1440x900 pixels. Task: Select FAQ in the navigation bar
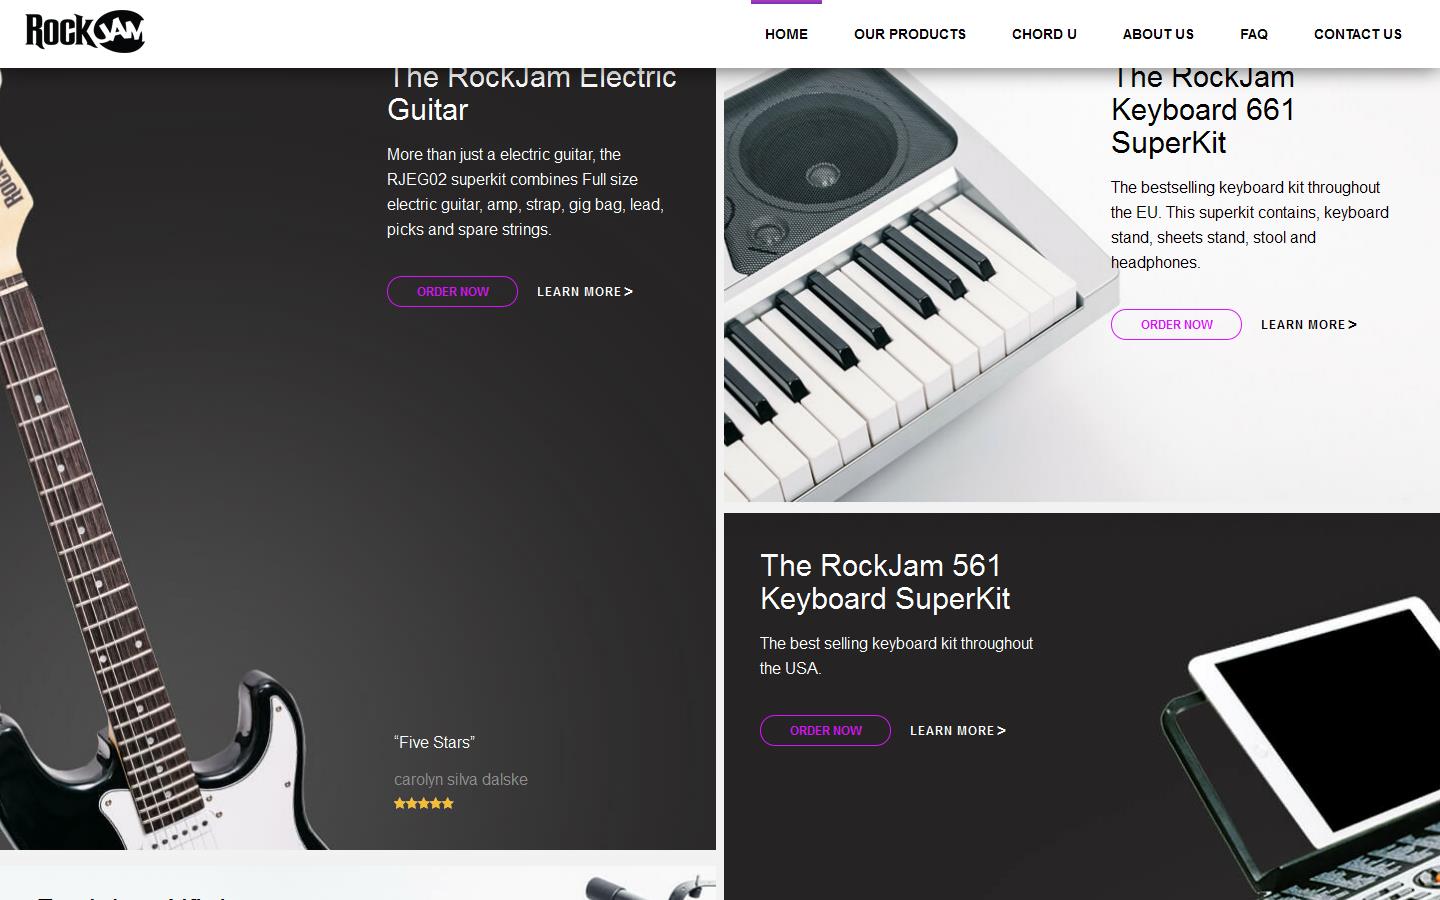[x=1253, y=34]
